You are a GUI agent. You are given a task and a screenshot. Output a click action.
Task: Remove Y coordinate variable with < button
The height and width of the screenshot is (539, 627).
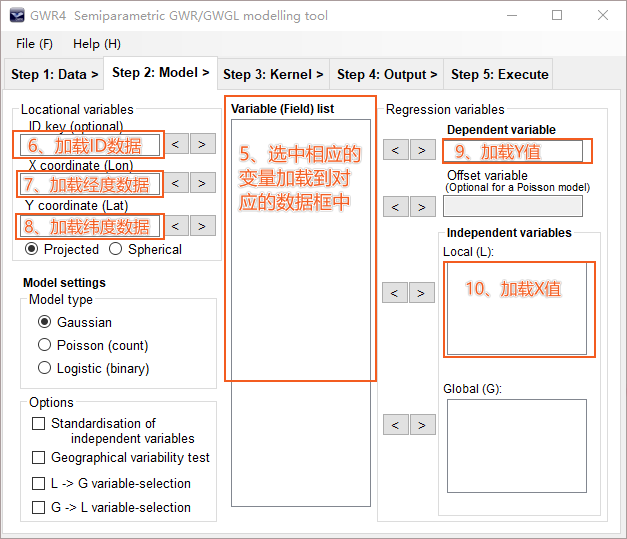coord(176,226)
